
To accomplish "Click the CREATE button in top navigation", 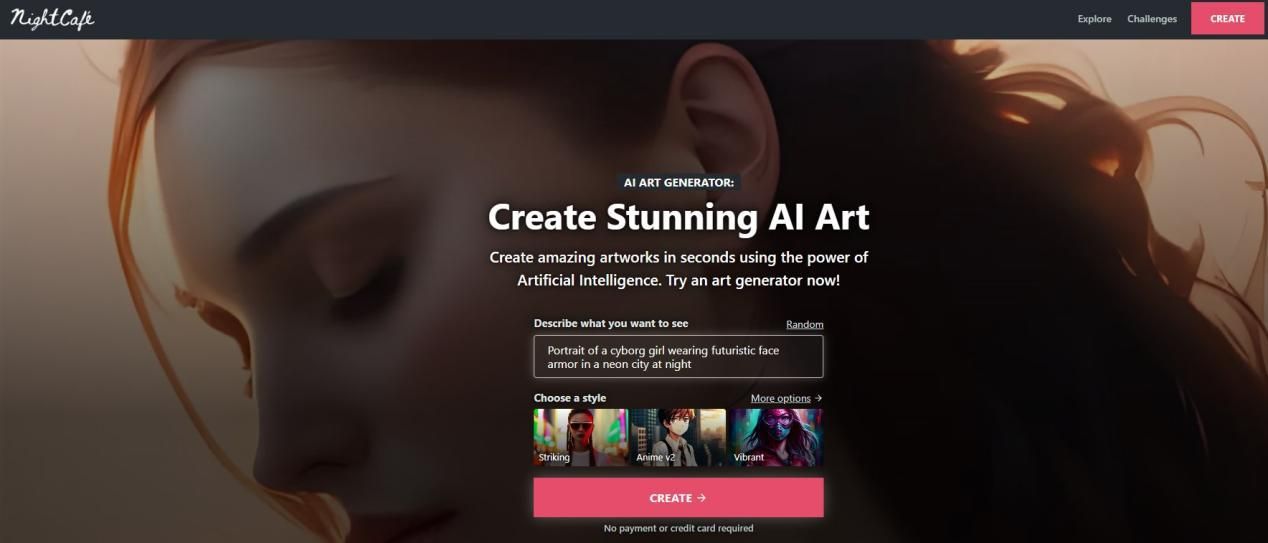I will coord(1227,19).
